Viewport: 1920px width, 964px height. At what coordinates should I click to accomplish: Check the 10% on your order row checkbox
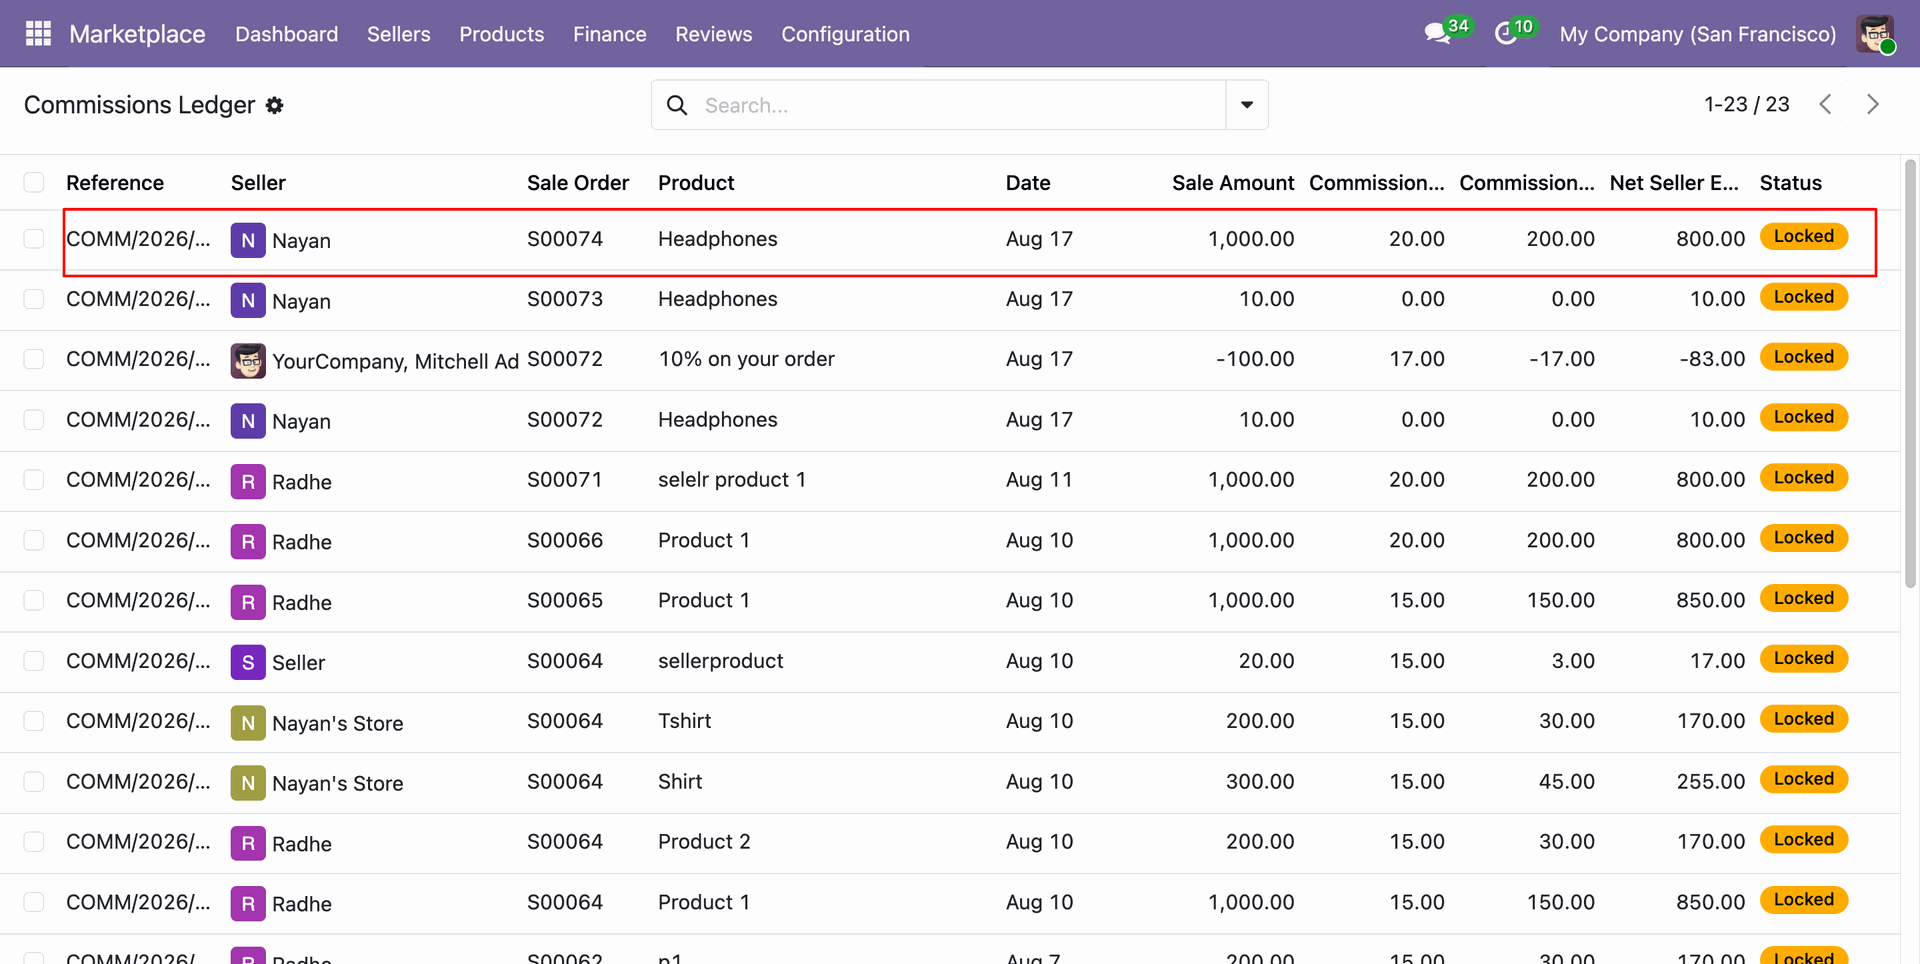(x=34, y=359)
